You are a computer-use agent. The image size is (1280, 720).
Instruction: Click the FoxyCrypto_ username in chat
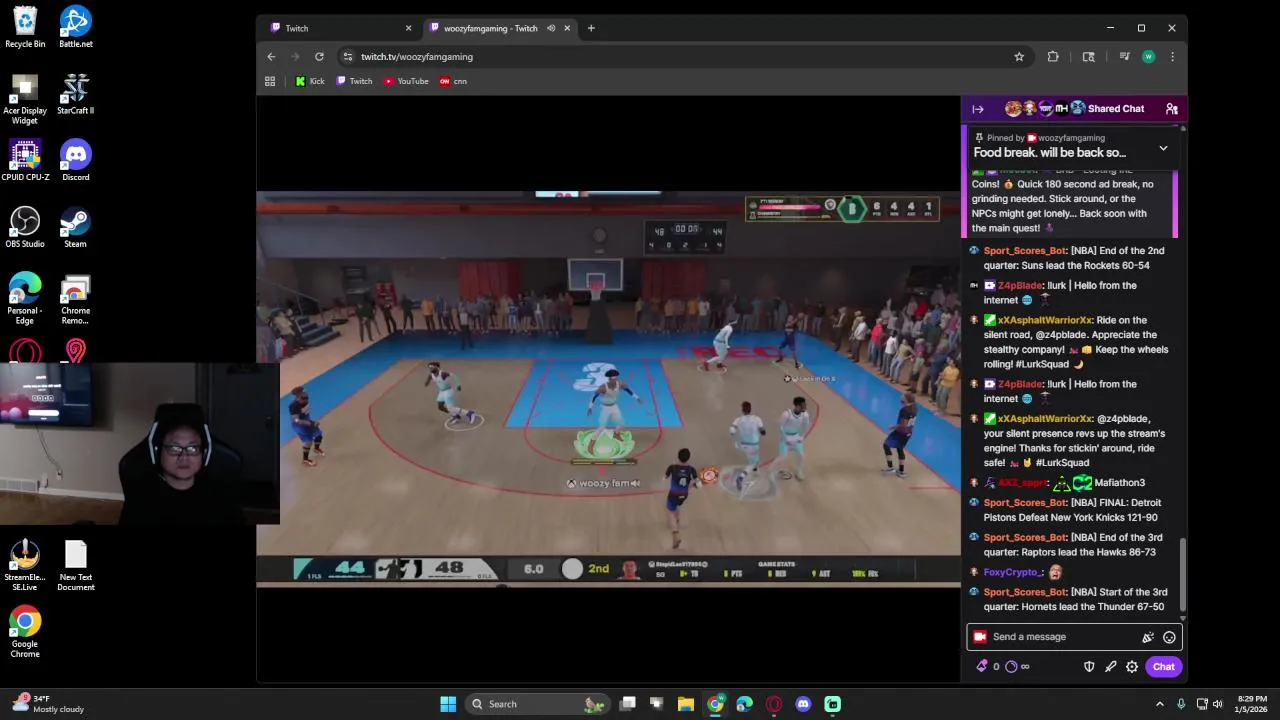[x=1013, y=572]
